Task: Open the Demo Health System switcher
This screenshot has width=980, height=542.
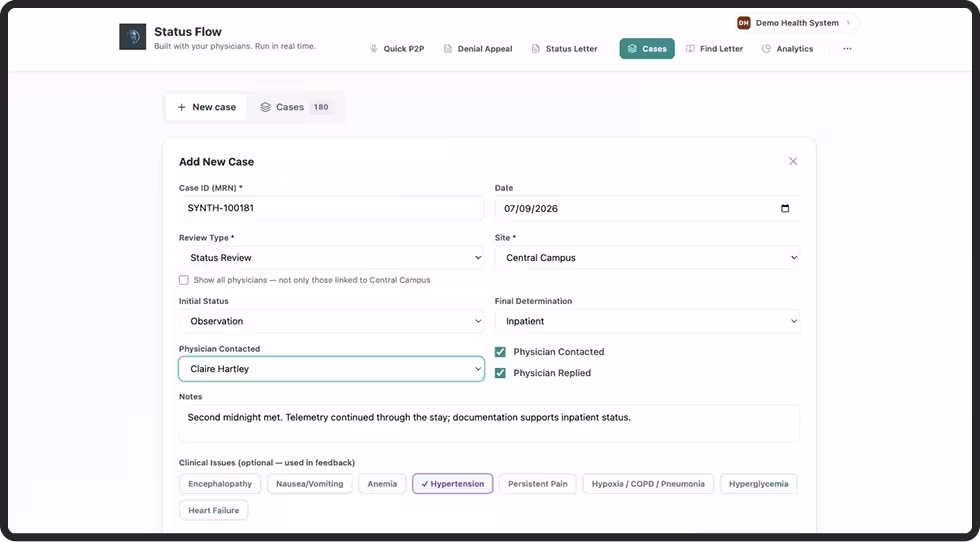Action: click(x=796, y=23)
